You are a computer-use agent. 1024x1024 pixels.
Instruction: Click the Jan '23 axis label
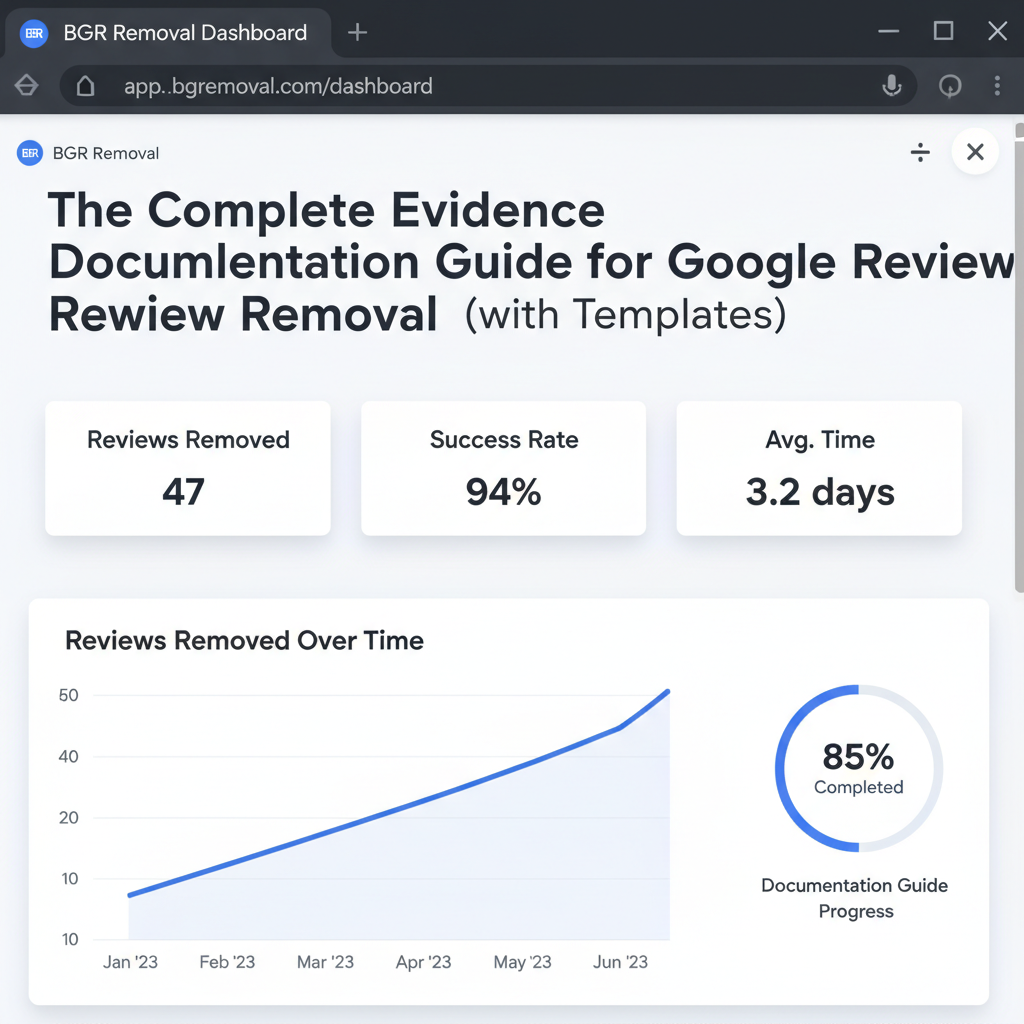tap(131, 962)
